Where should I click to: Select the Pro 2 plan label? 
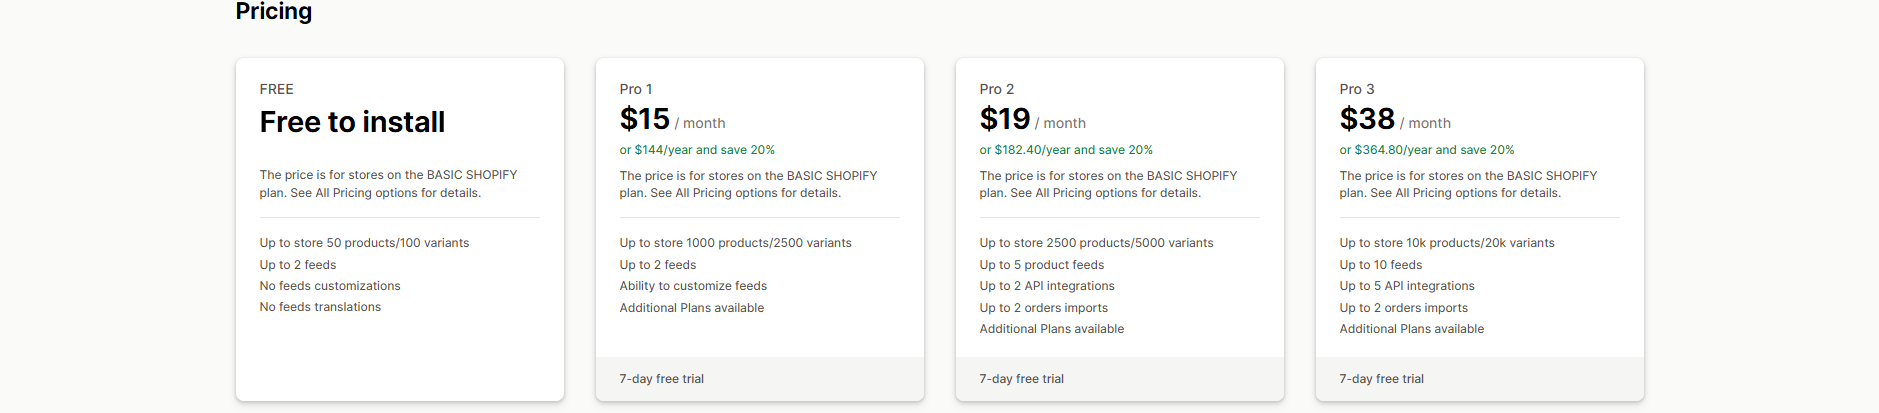(997, 89)
